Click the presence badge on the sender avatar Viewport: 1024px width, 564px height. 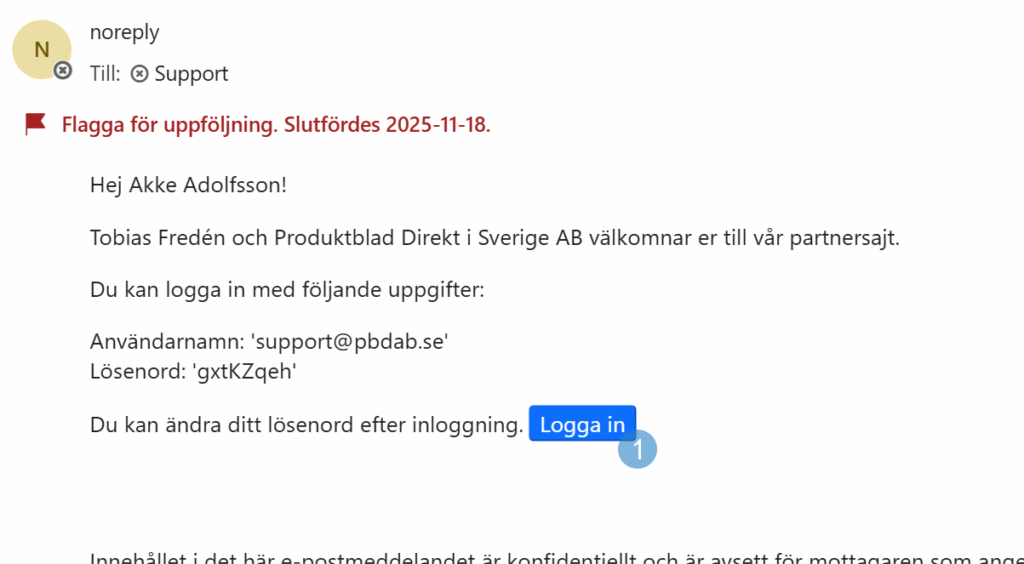pyautogui.click(x=63, y=71)
